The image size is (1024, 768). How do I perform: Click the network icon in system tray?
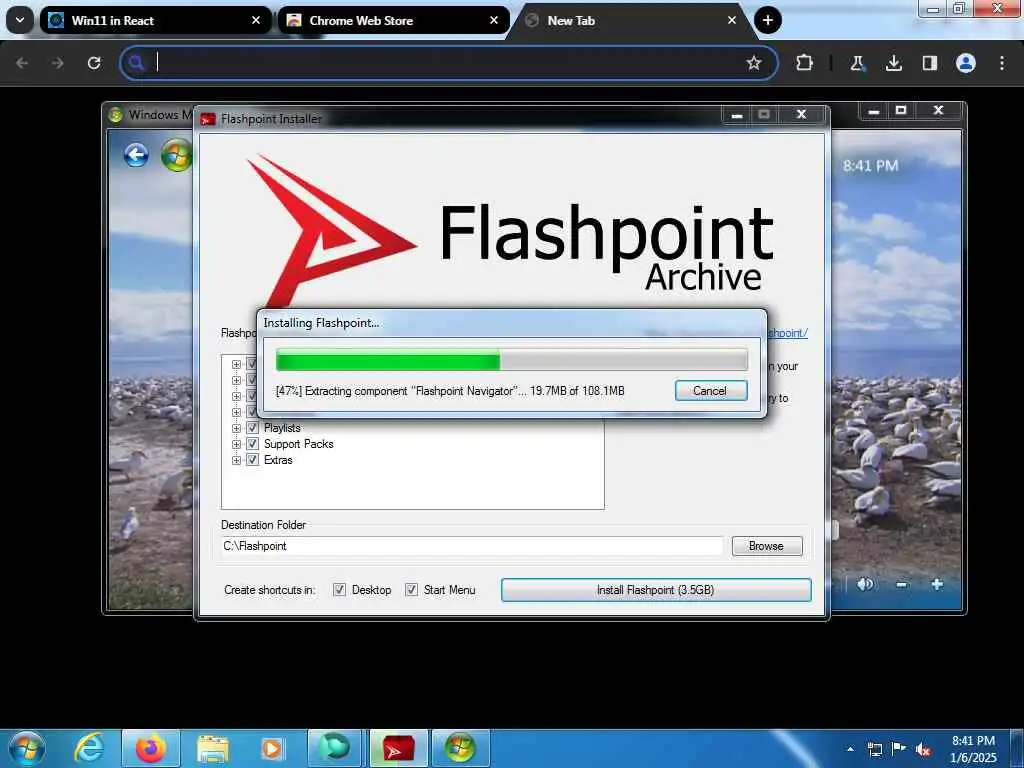[875, 749]
